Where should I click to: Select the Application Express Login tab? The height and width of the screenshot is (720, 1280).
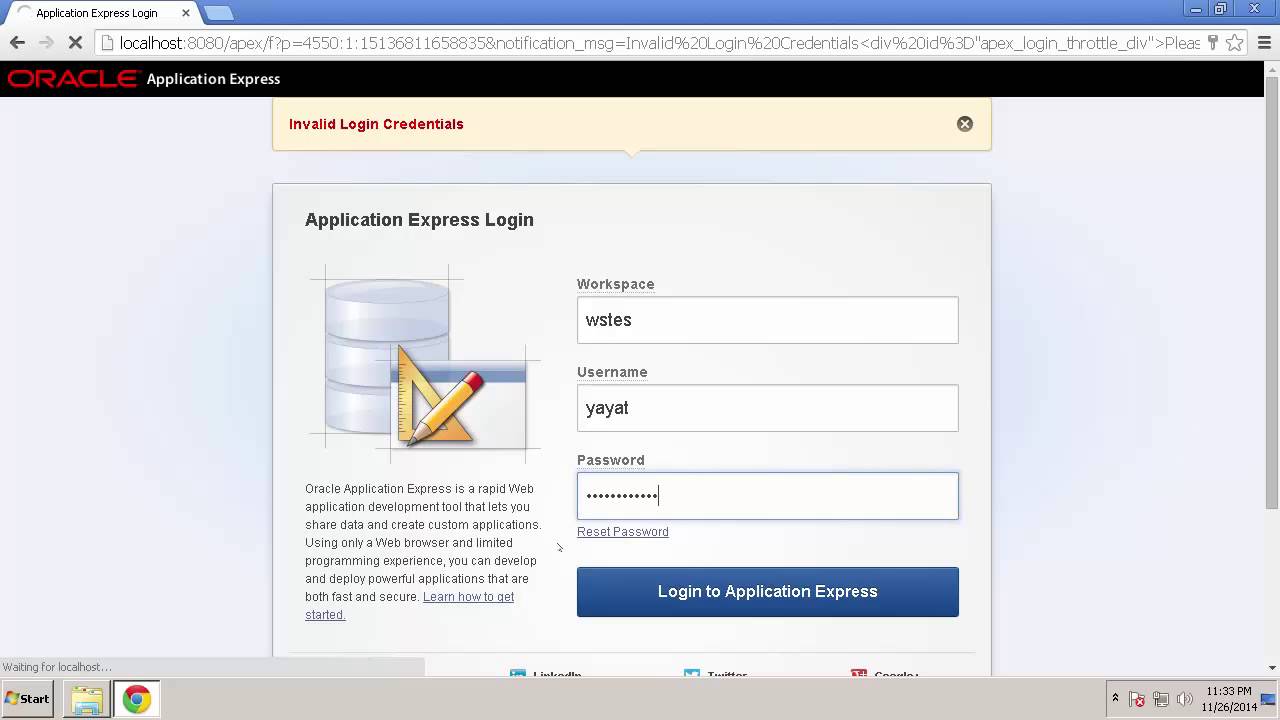pyautogui.click(x=102, y=13)
